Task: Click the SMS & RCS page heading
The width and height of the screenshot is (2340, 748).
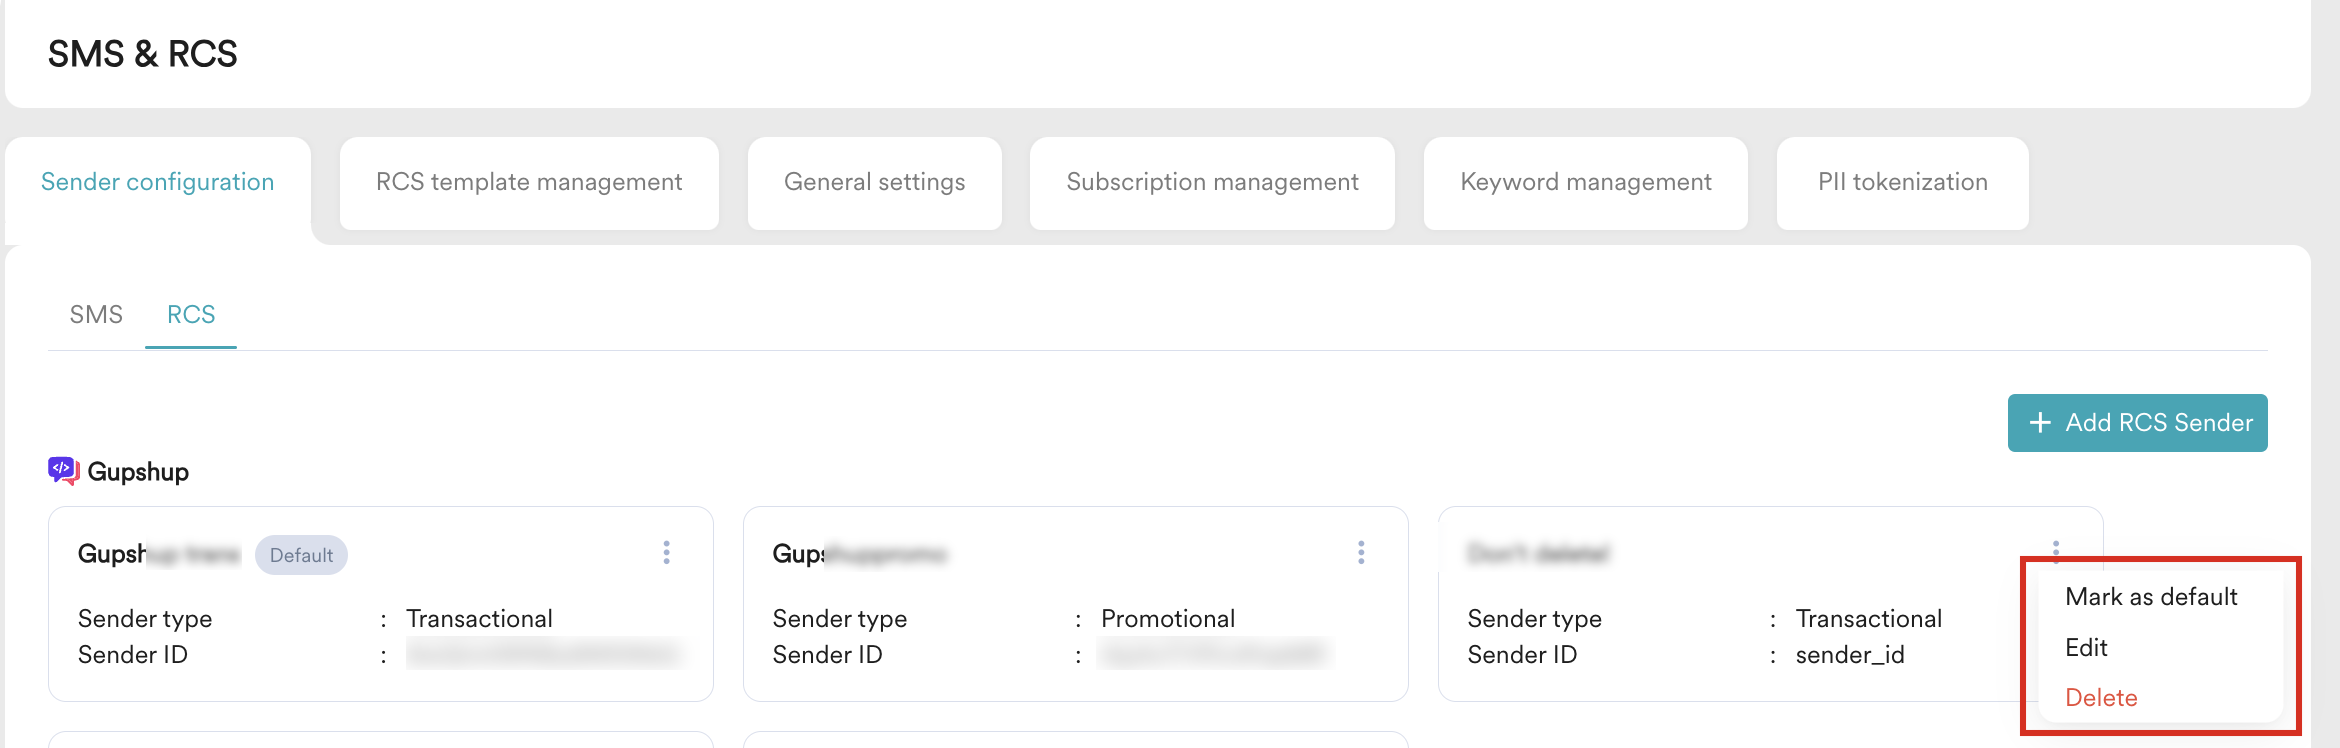Action: (x=143, y=54)
